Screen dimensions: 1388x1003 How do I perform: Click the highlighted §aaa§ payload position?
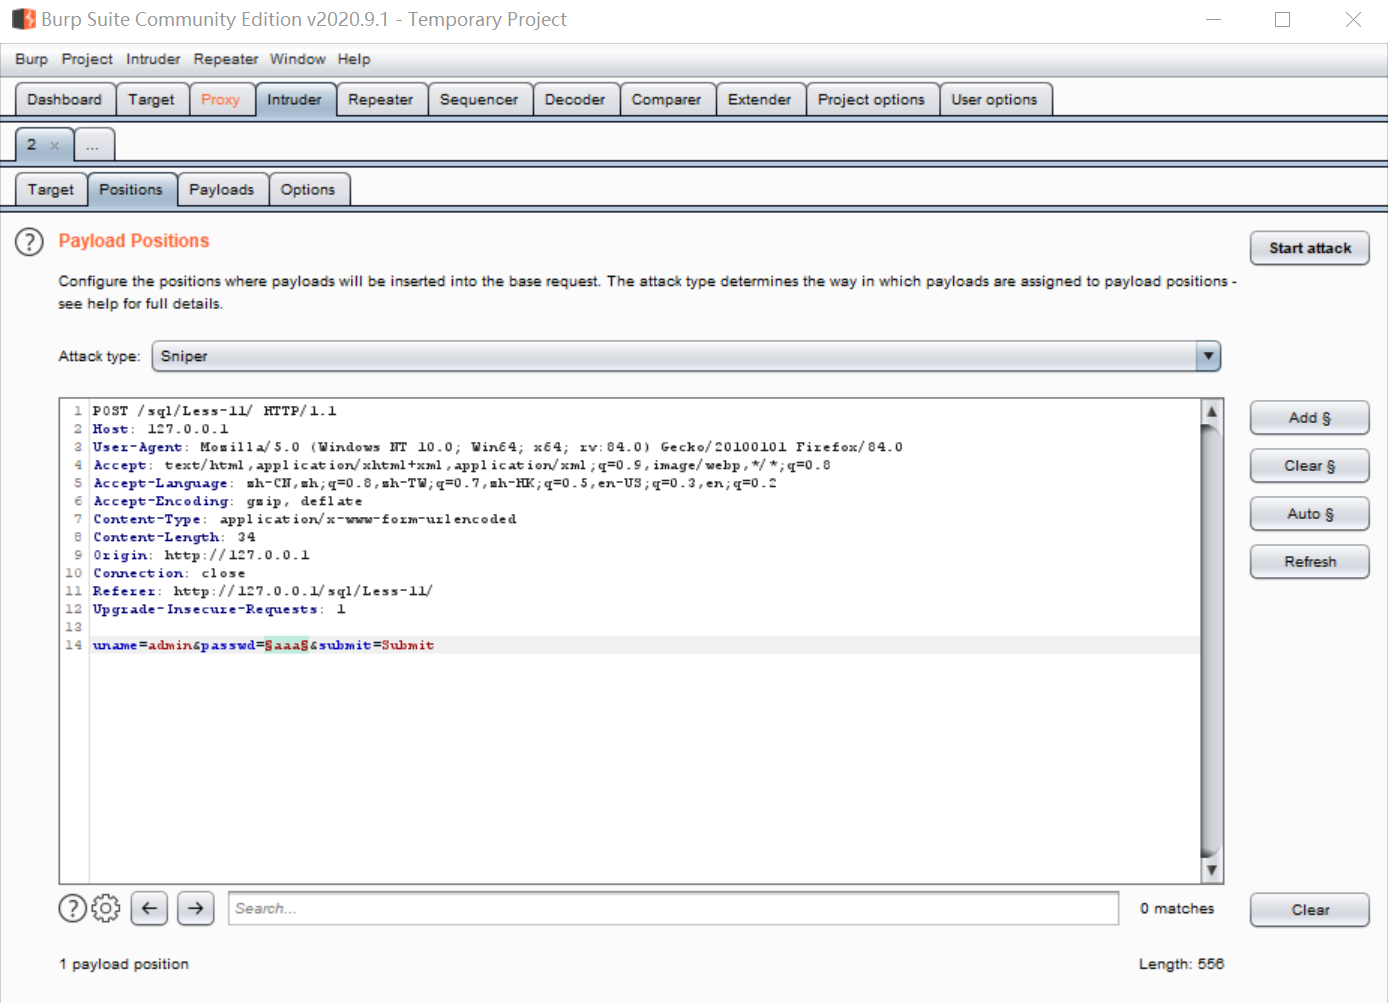click(x=286, y=646)
